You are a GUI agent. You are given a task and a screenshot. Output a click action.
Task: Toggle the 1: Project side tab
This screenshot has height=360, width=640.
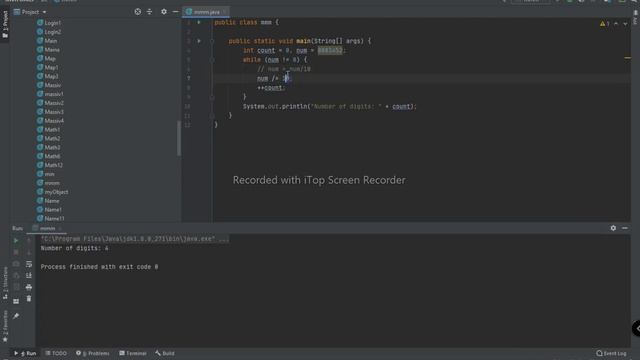[x=5, y=24]
